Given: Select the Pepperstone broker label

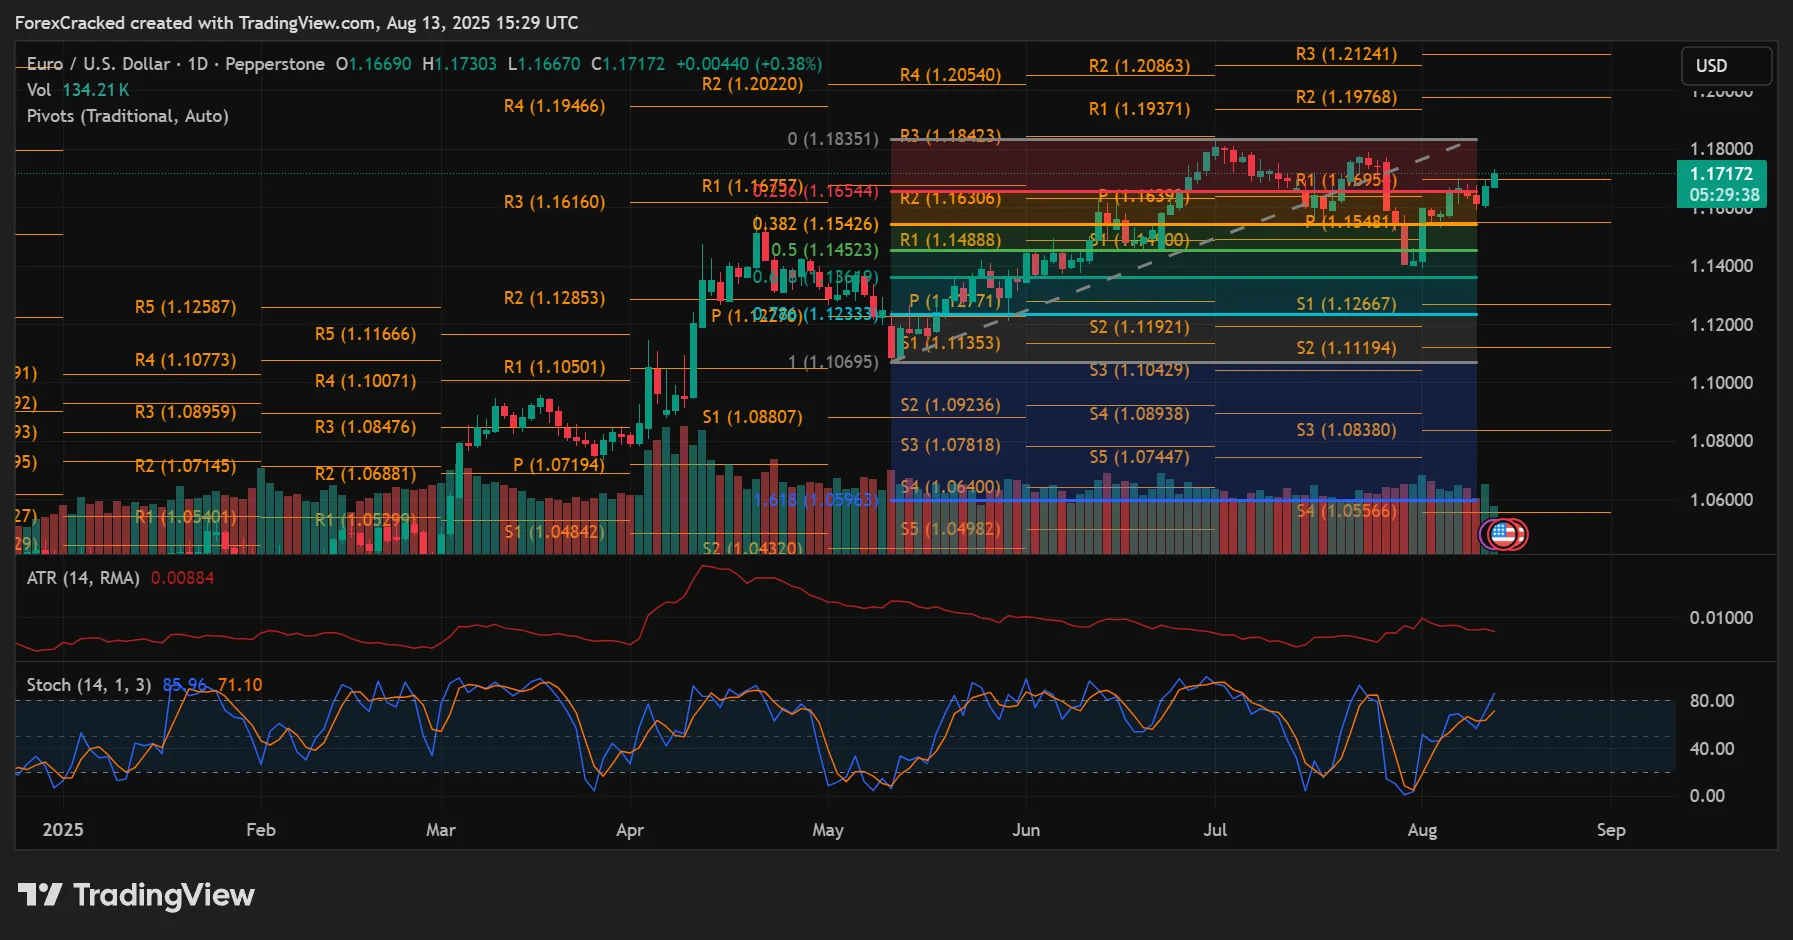Looking at the screenshot, I should point(275,63).
